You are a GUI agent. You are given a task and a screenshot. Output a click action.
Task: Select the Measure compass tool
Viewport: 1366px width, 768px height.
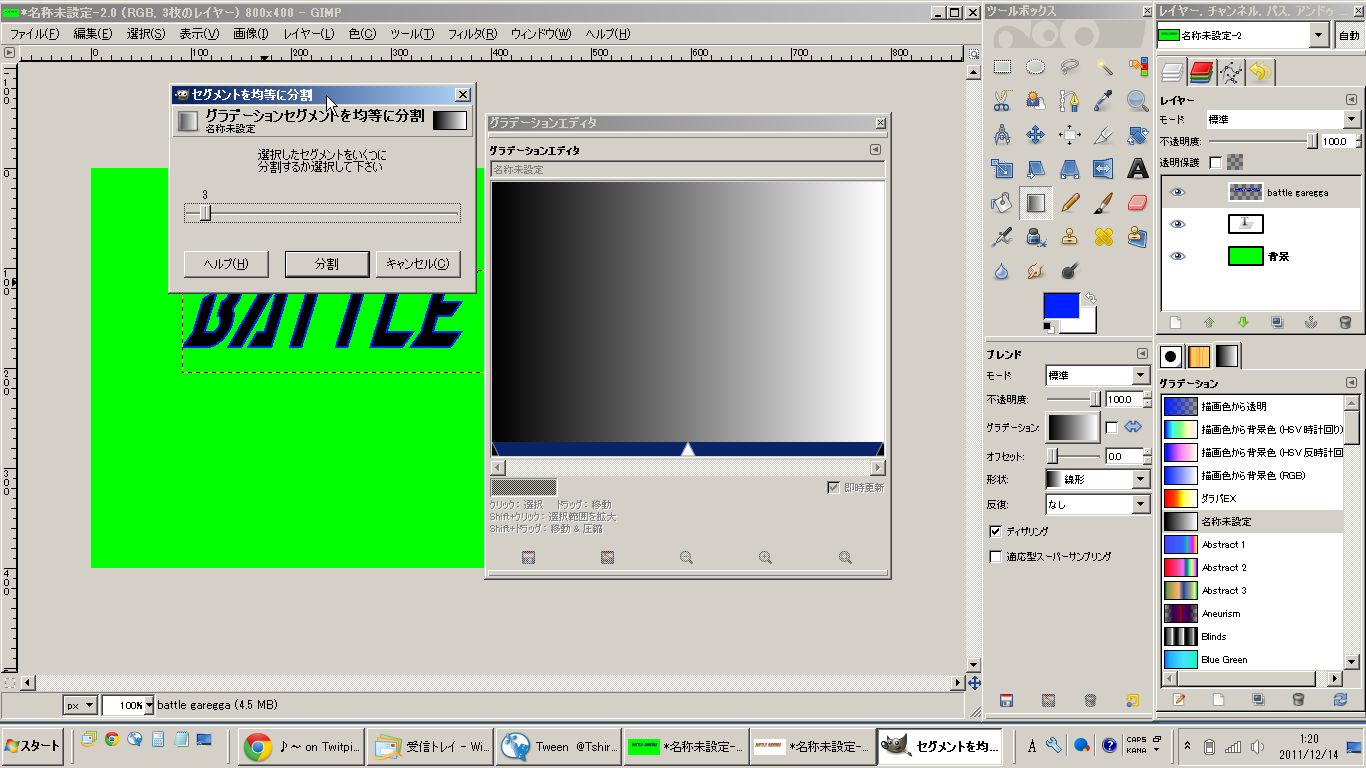pyautogui.click(x=1002, y=135)
